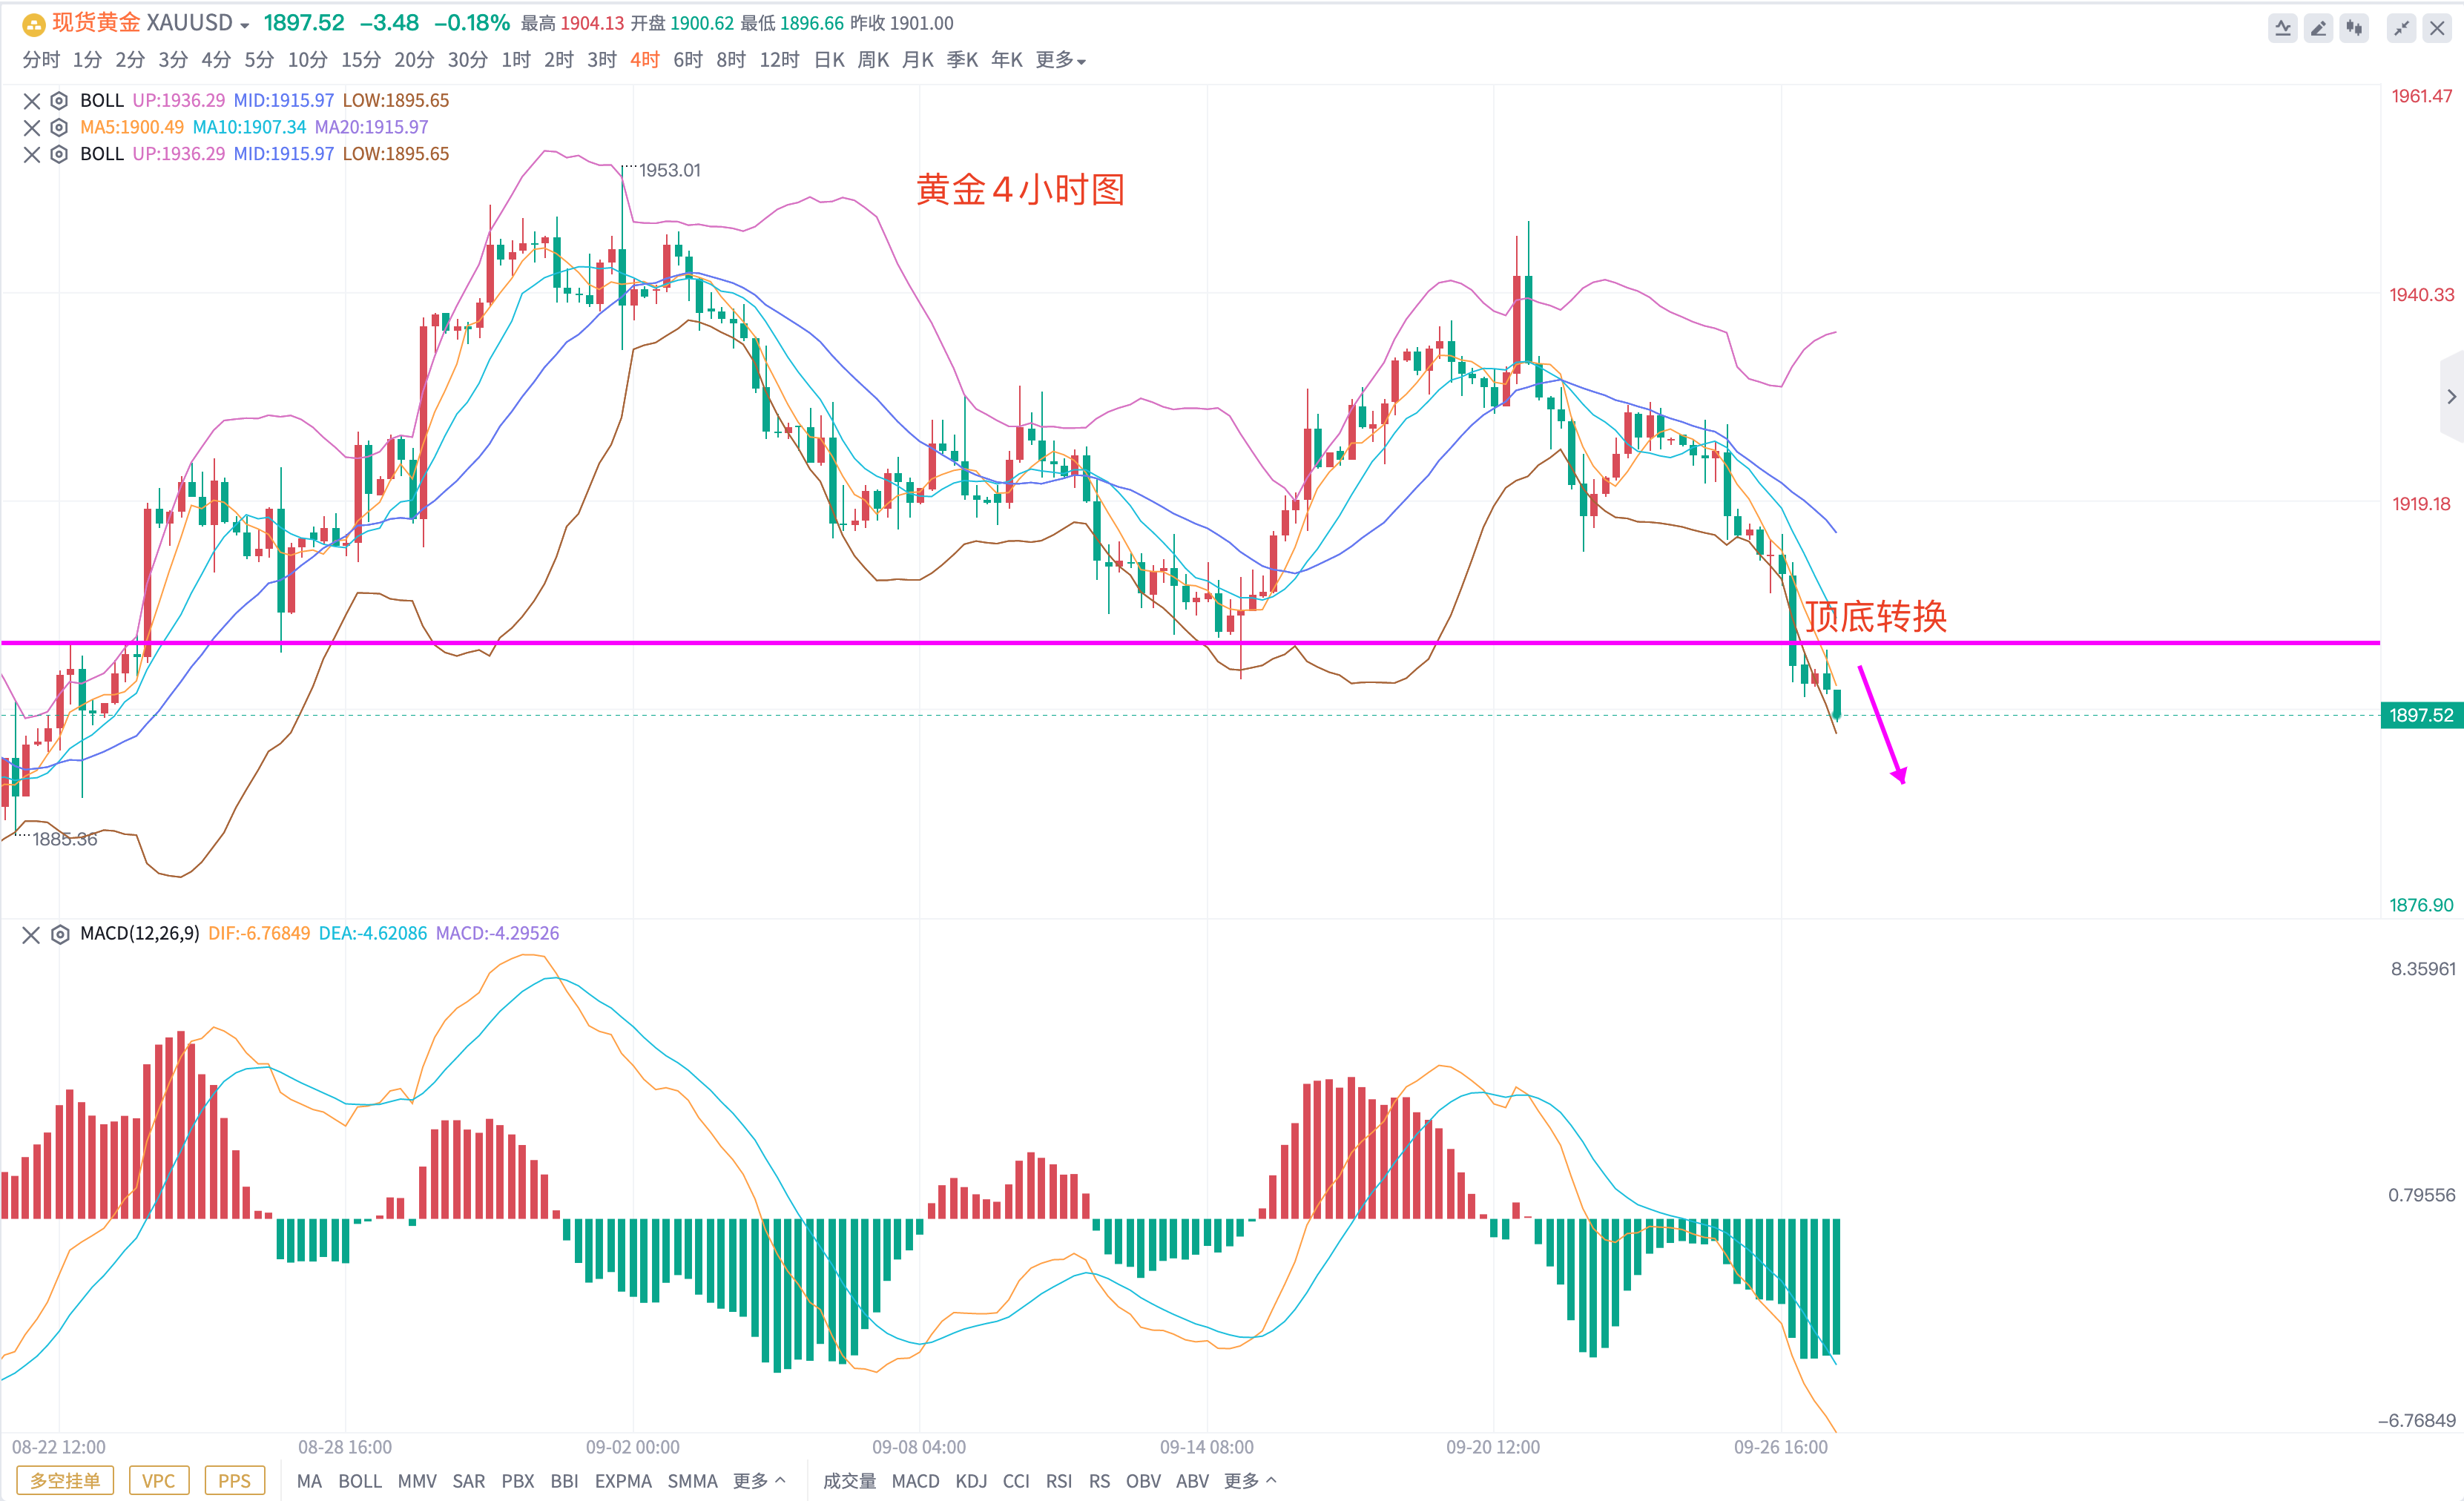Toggle the VPC overlay button
The height and width of the screenshot is (1501, 2464).
tap(158, 1480)
